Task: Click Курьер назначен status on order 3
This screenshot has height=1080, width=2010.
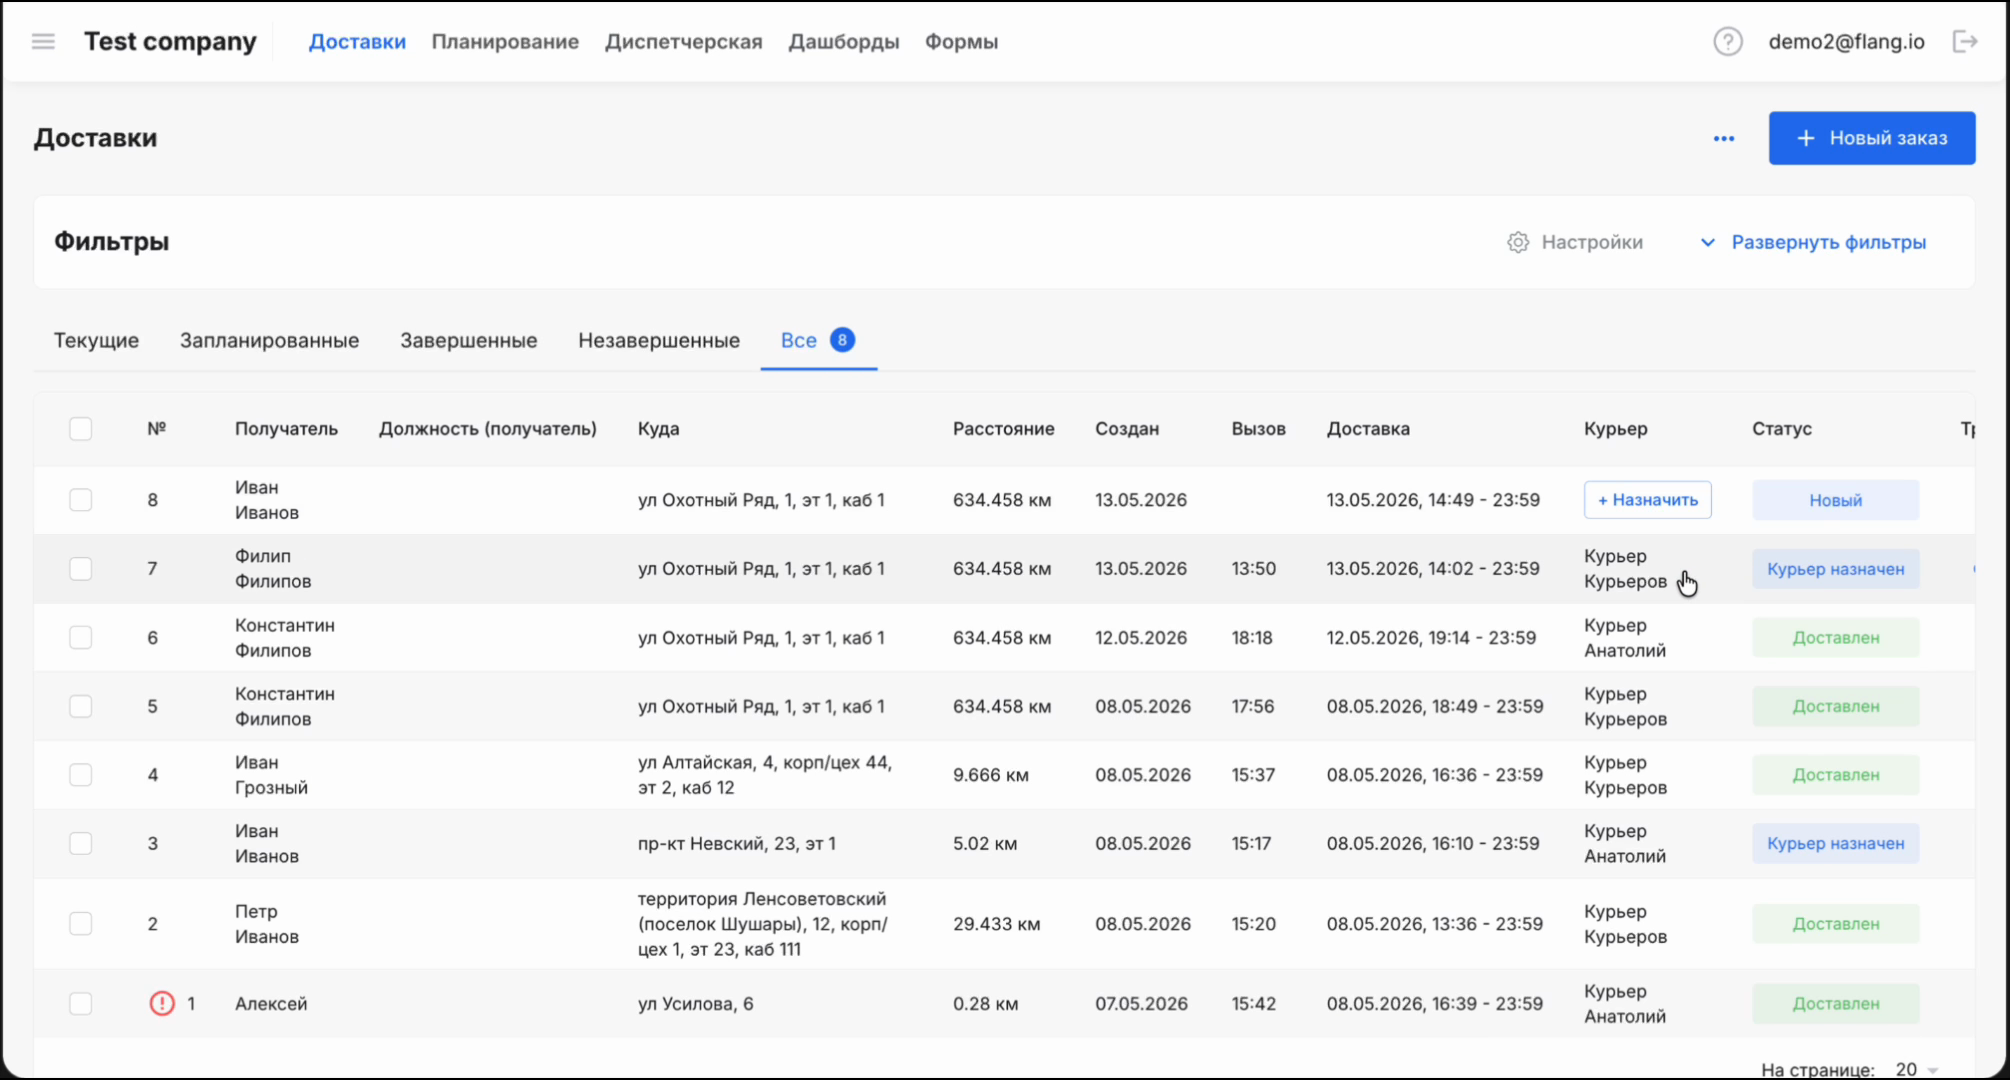Action: pos(1835,843)
